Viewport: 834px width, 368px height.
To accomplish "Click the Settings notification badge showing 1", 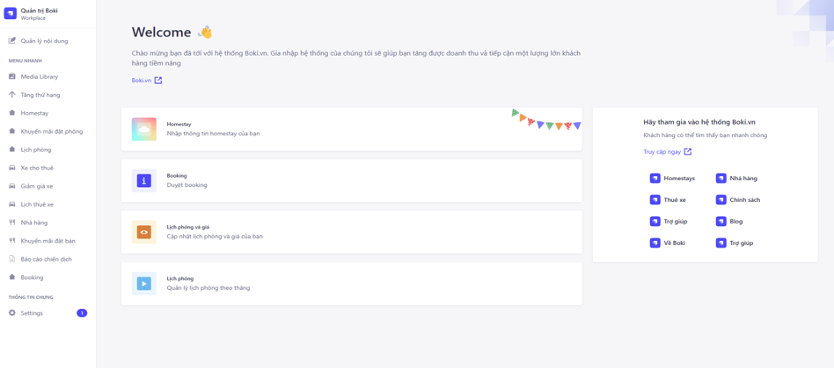I will (x=82, y=313).
